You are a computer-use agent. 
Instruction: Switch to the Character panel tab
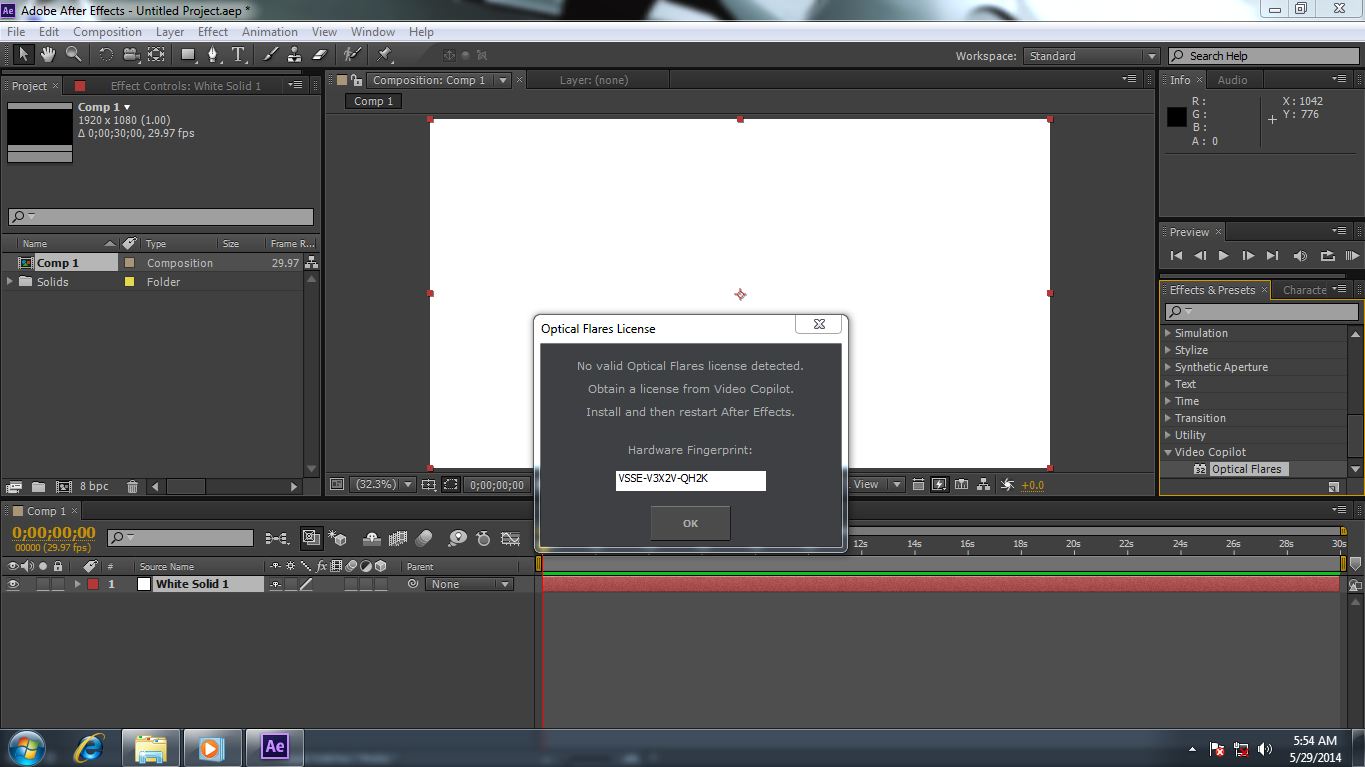pos(1305,290)
